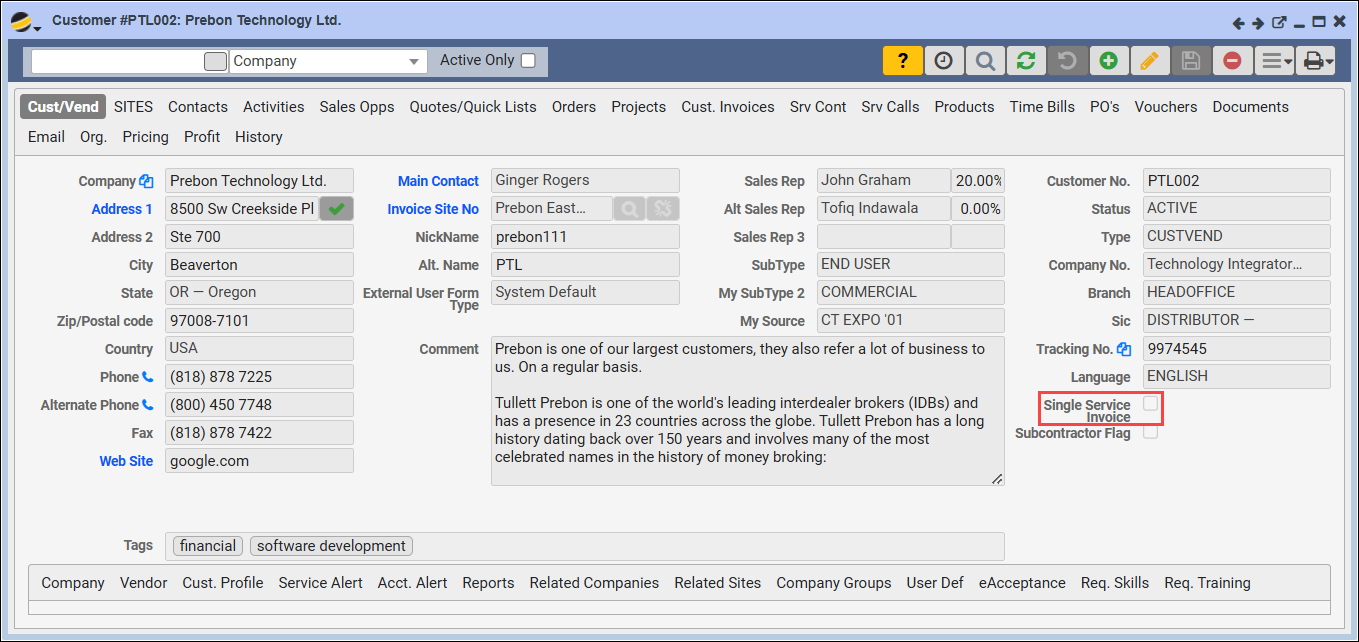
Task: Click the yellow help question mark button
Action: (902, 61)
